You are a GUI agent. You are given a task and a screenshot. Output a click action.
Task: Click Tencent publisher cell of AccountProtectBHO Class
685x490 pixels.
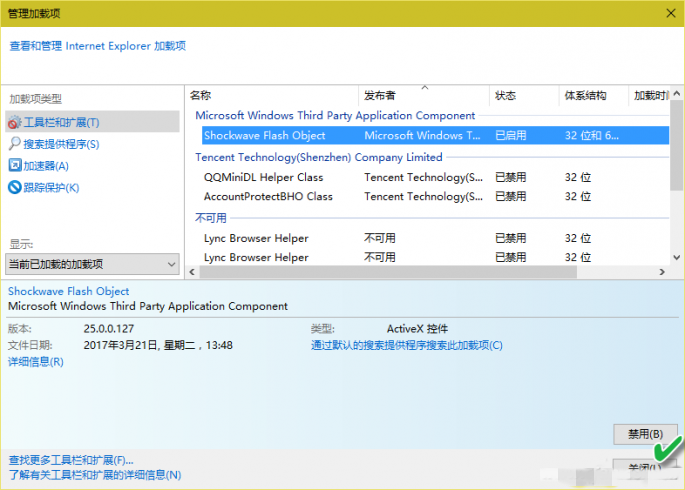(424, 197)
